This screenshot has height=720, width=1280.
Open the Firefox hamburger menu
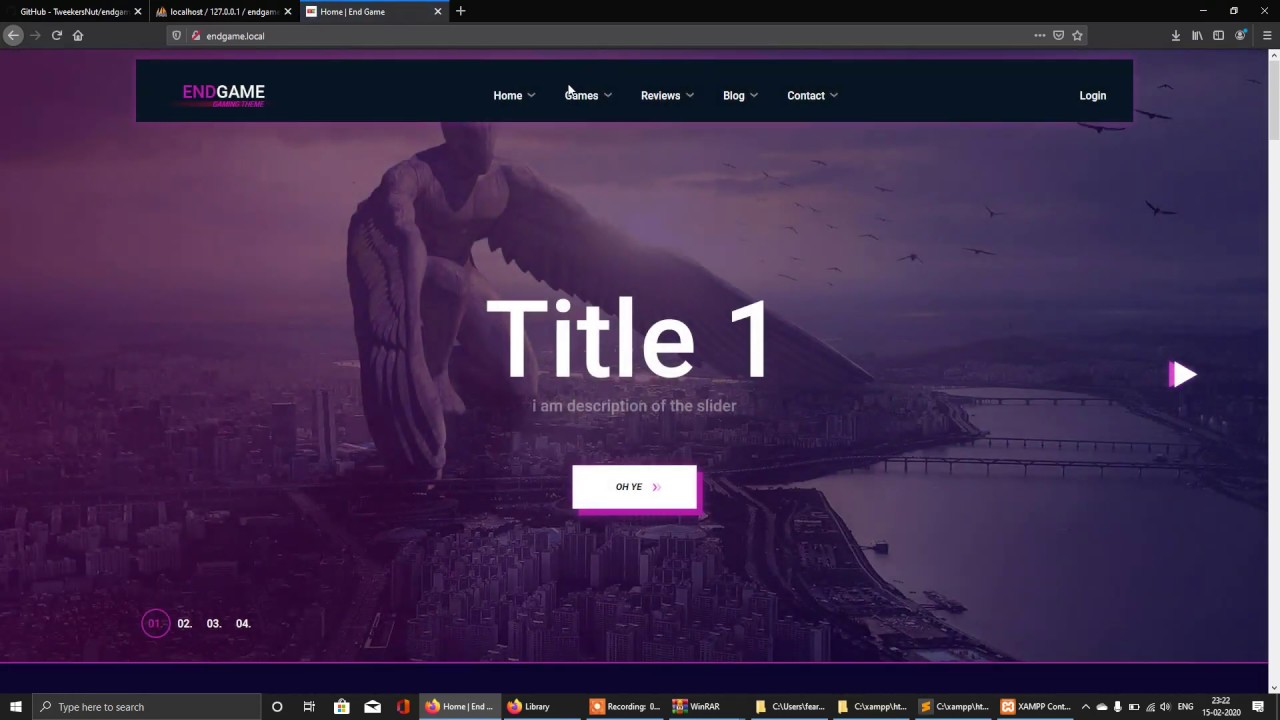1267,35
